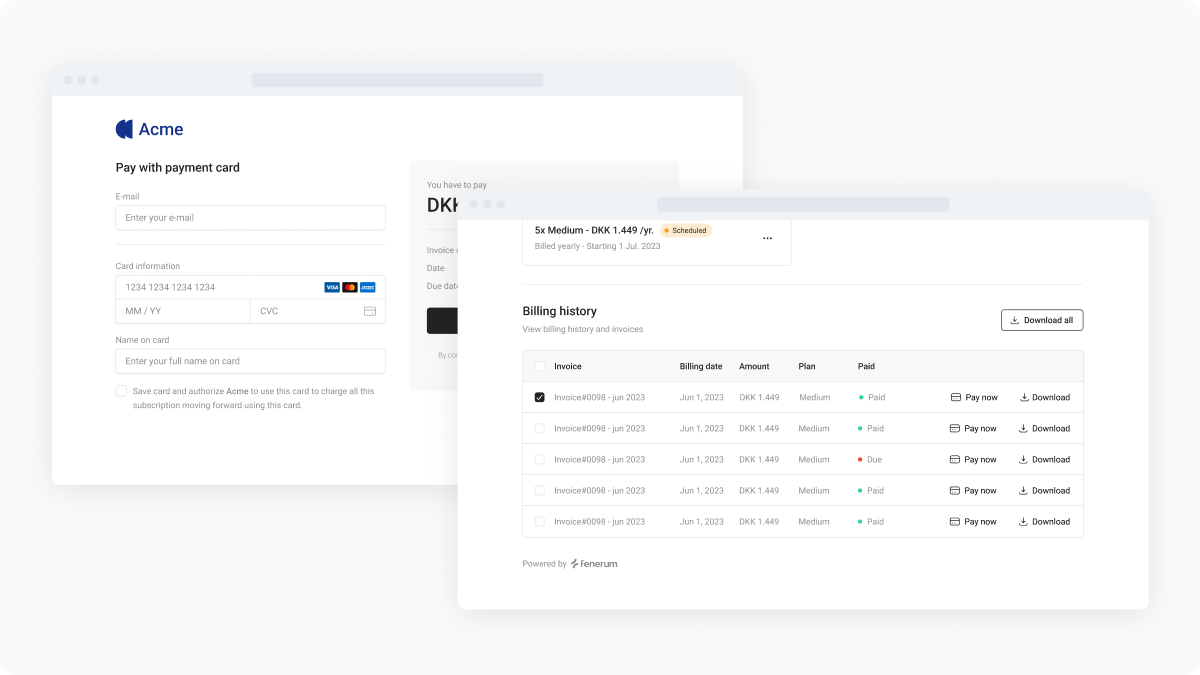Toggle the select-all invoices header checkbox
Screen dimensions: 1200x675
pos(540,367)
